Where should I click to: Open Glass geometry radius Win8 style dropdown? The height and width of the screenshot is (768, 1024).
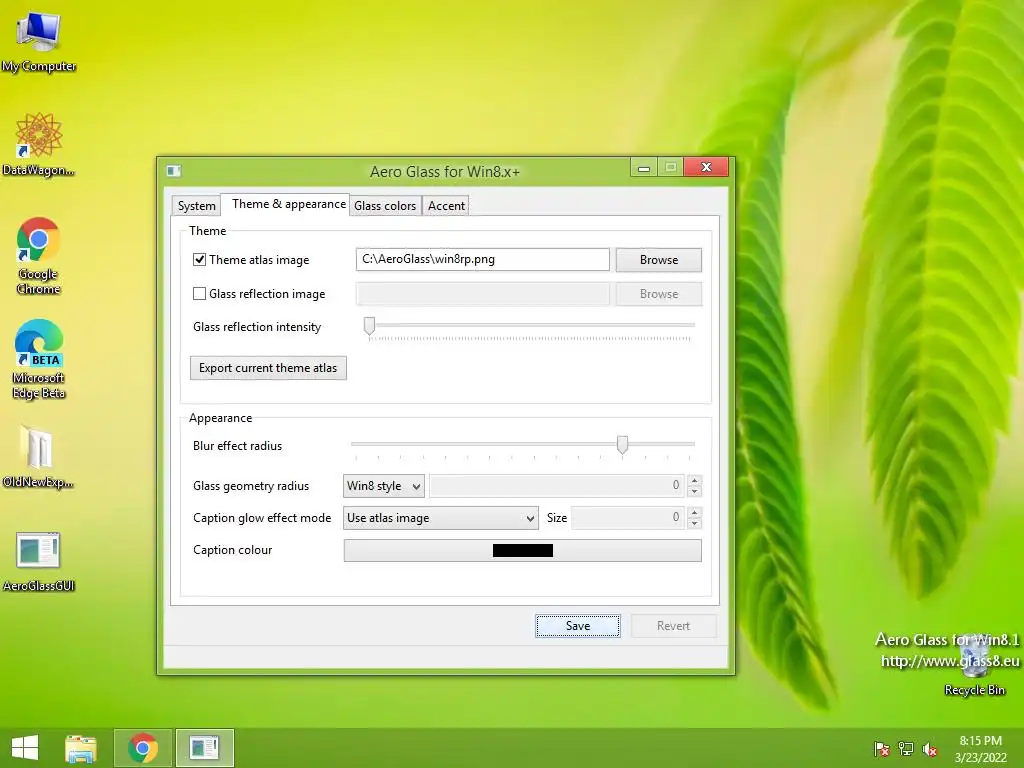(x=384, y=486)
